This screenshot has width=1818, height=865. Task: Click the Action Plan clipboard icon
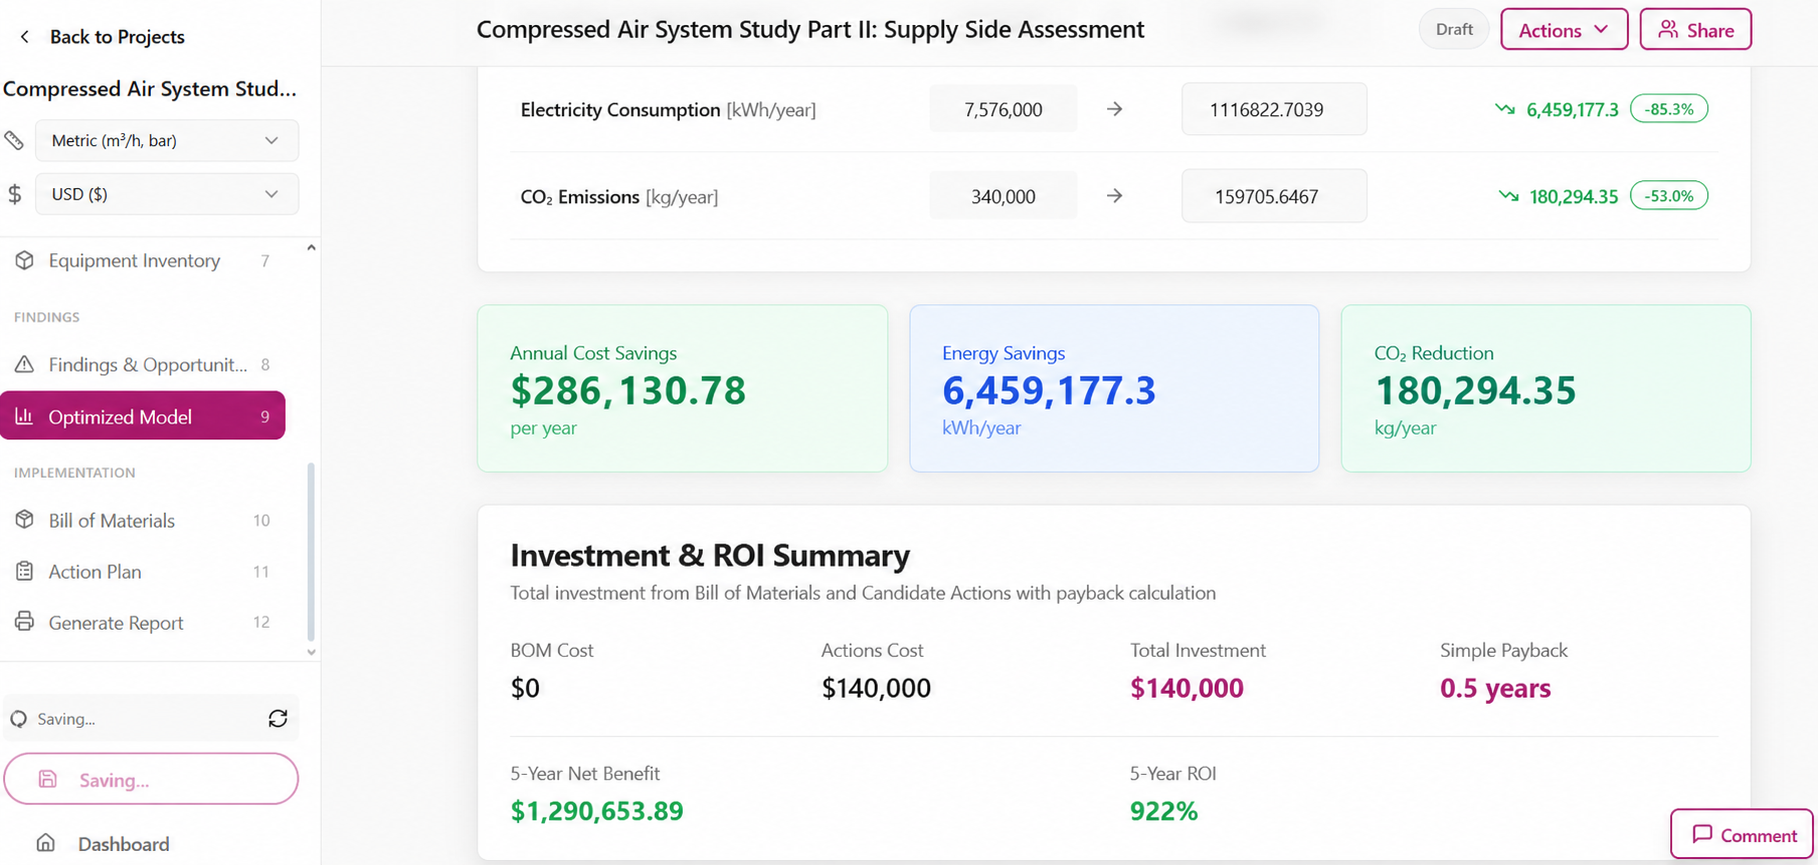pos(25,571)
